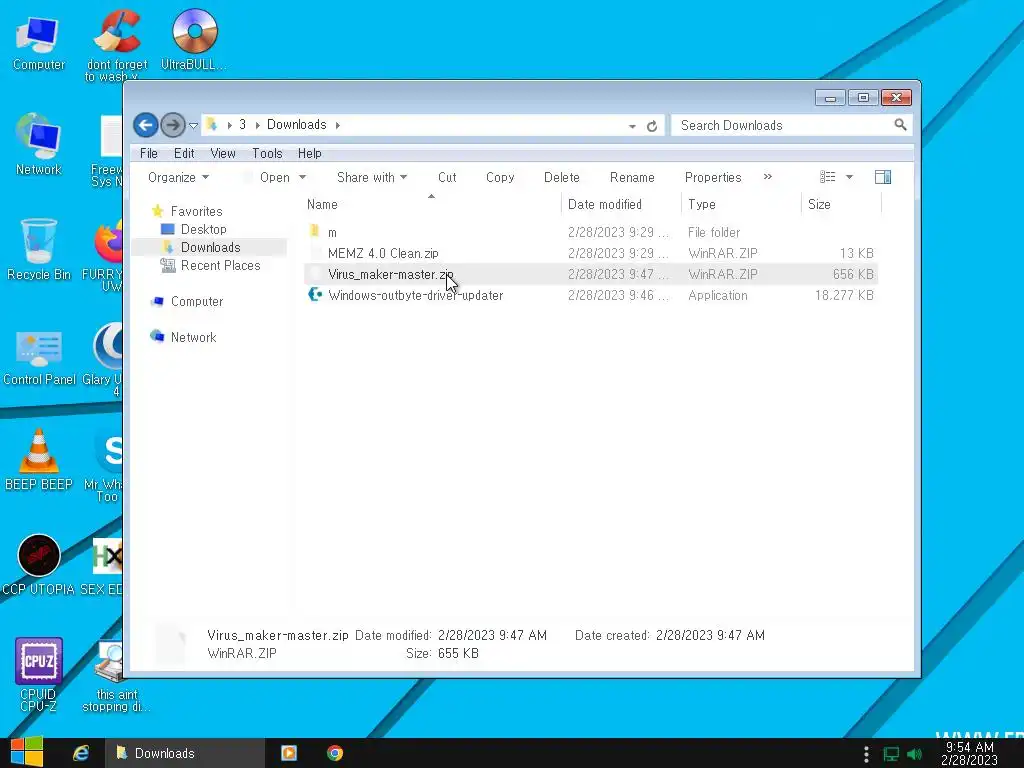Toggle the preview pane icon

(x=882, y=177)
